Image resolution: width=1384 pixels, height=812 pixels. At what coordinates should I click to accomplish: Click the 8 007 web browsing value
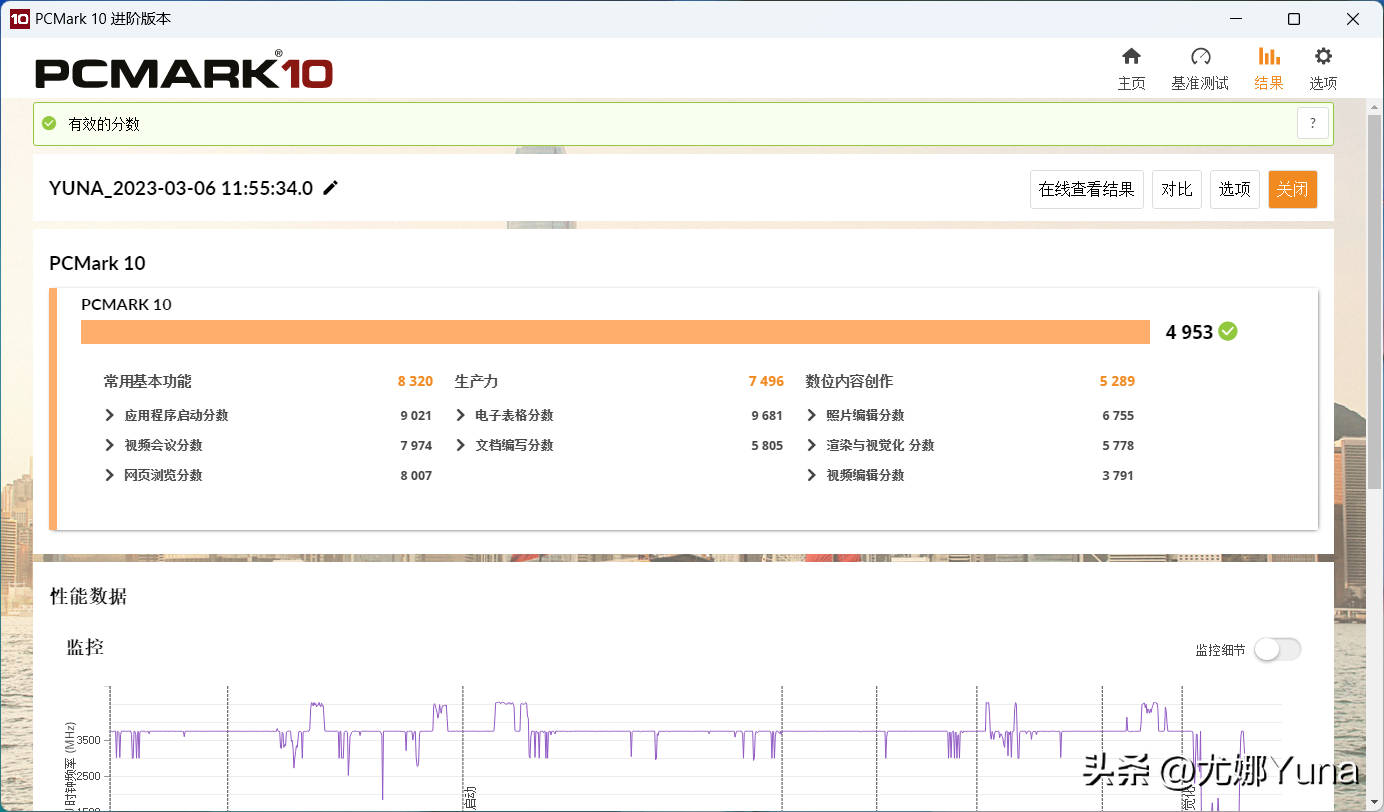pyautogui.click(x=416, y=475)
